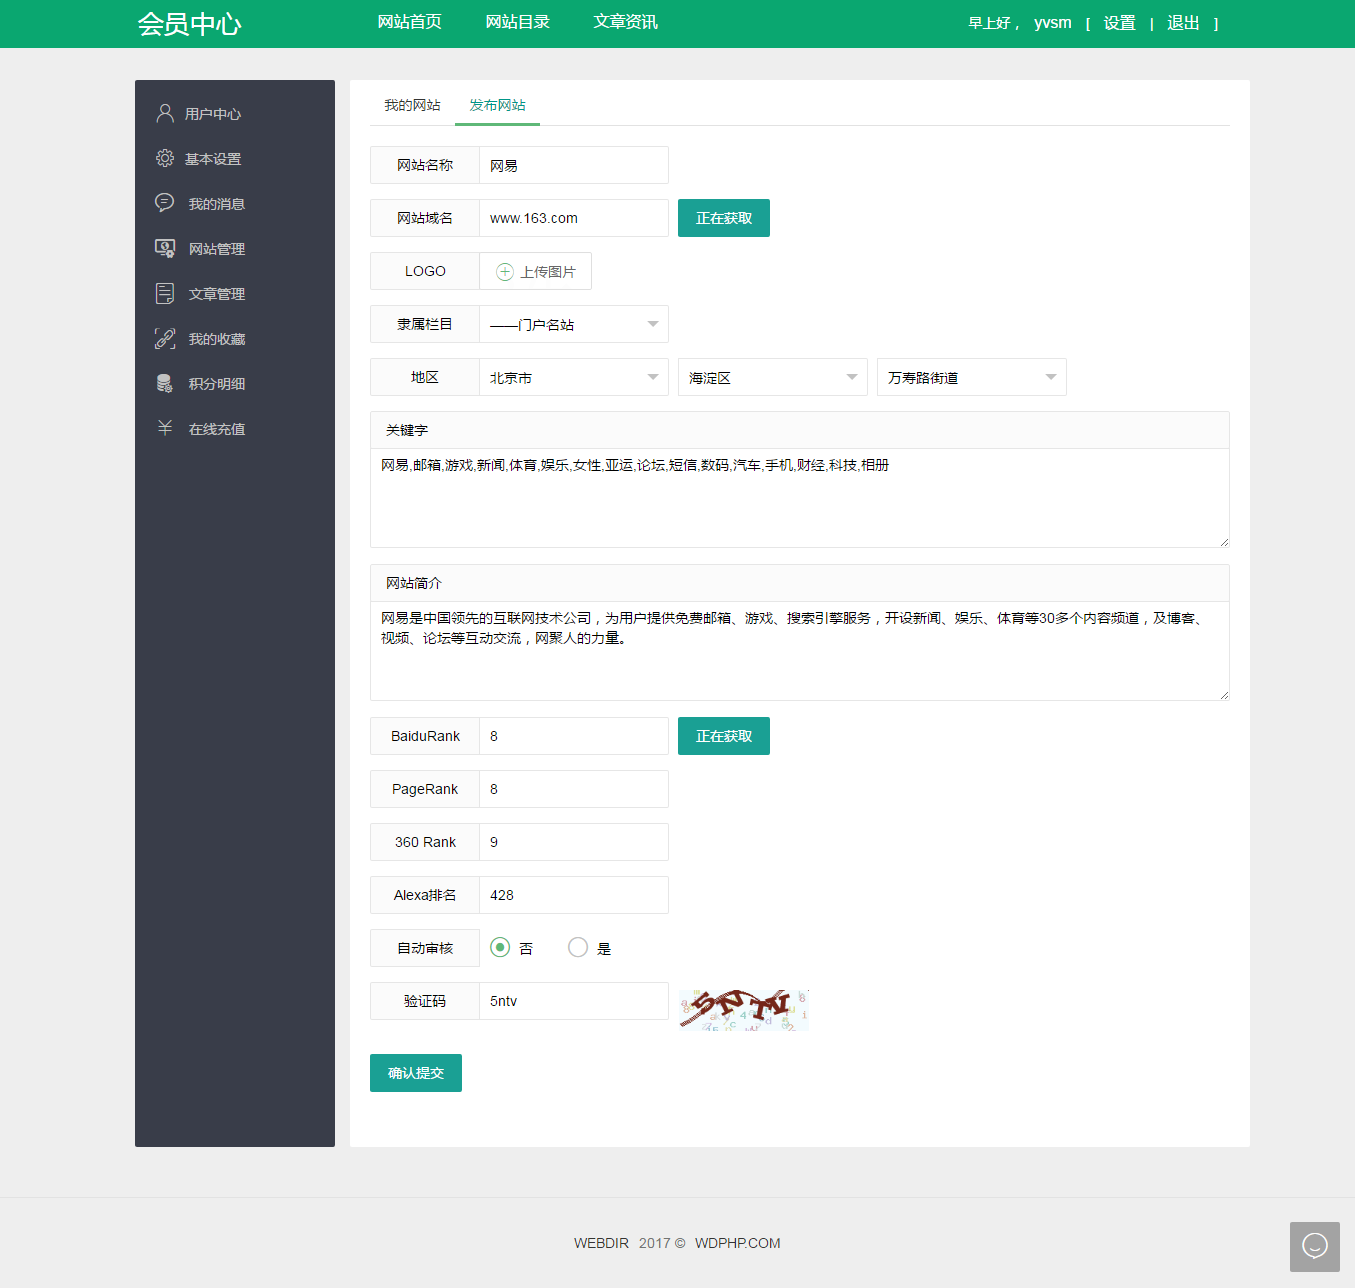
Task: Focus the Alexa排名 input field
Action: (x=574, y=895)
